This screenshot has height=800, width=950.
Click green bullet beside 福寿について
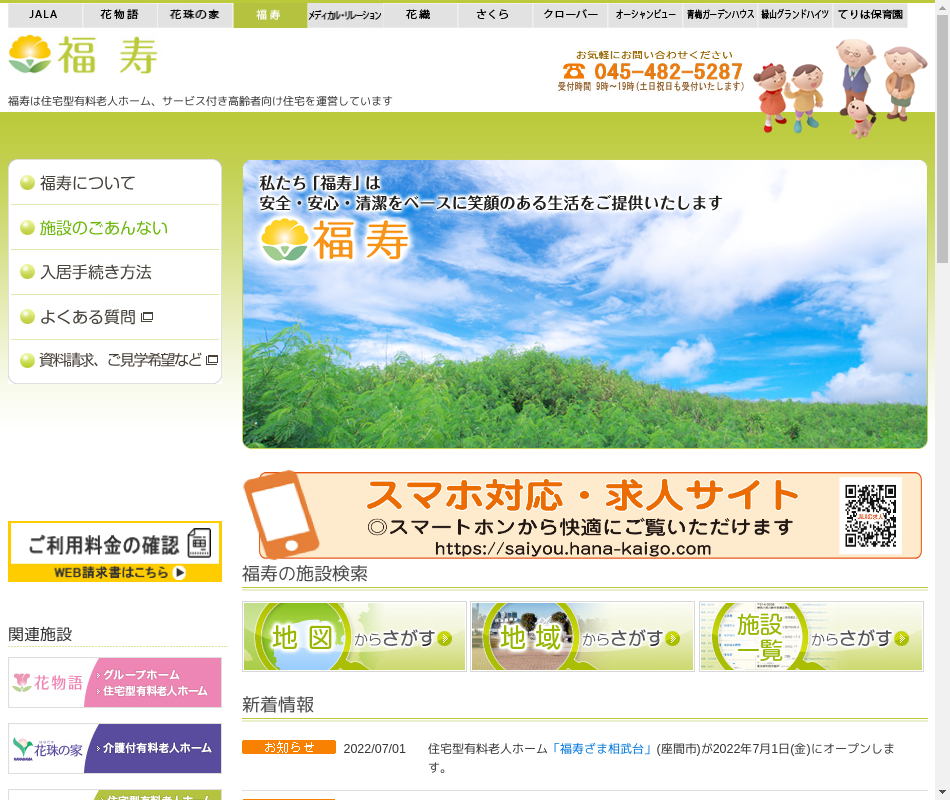coord(27,182)
